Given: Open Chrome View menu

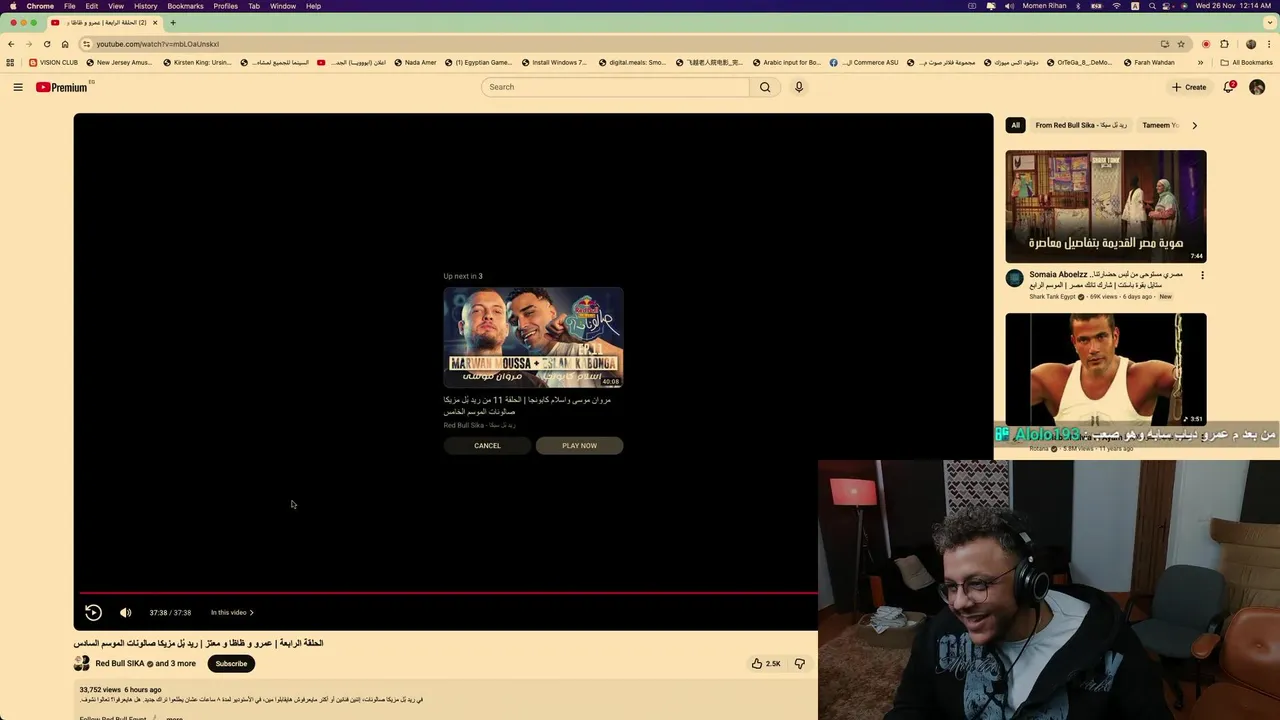Looking at the screenshot, I should pos(116,6).
